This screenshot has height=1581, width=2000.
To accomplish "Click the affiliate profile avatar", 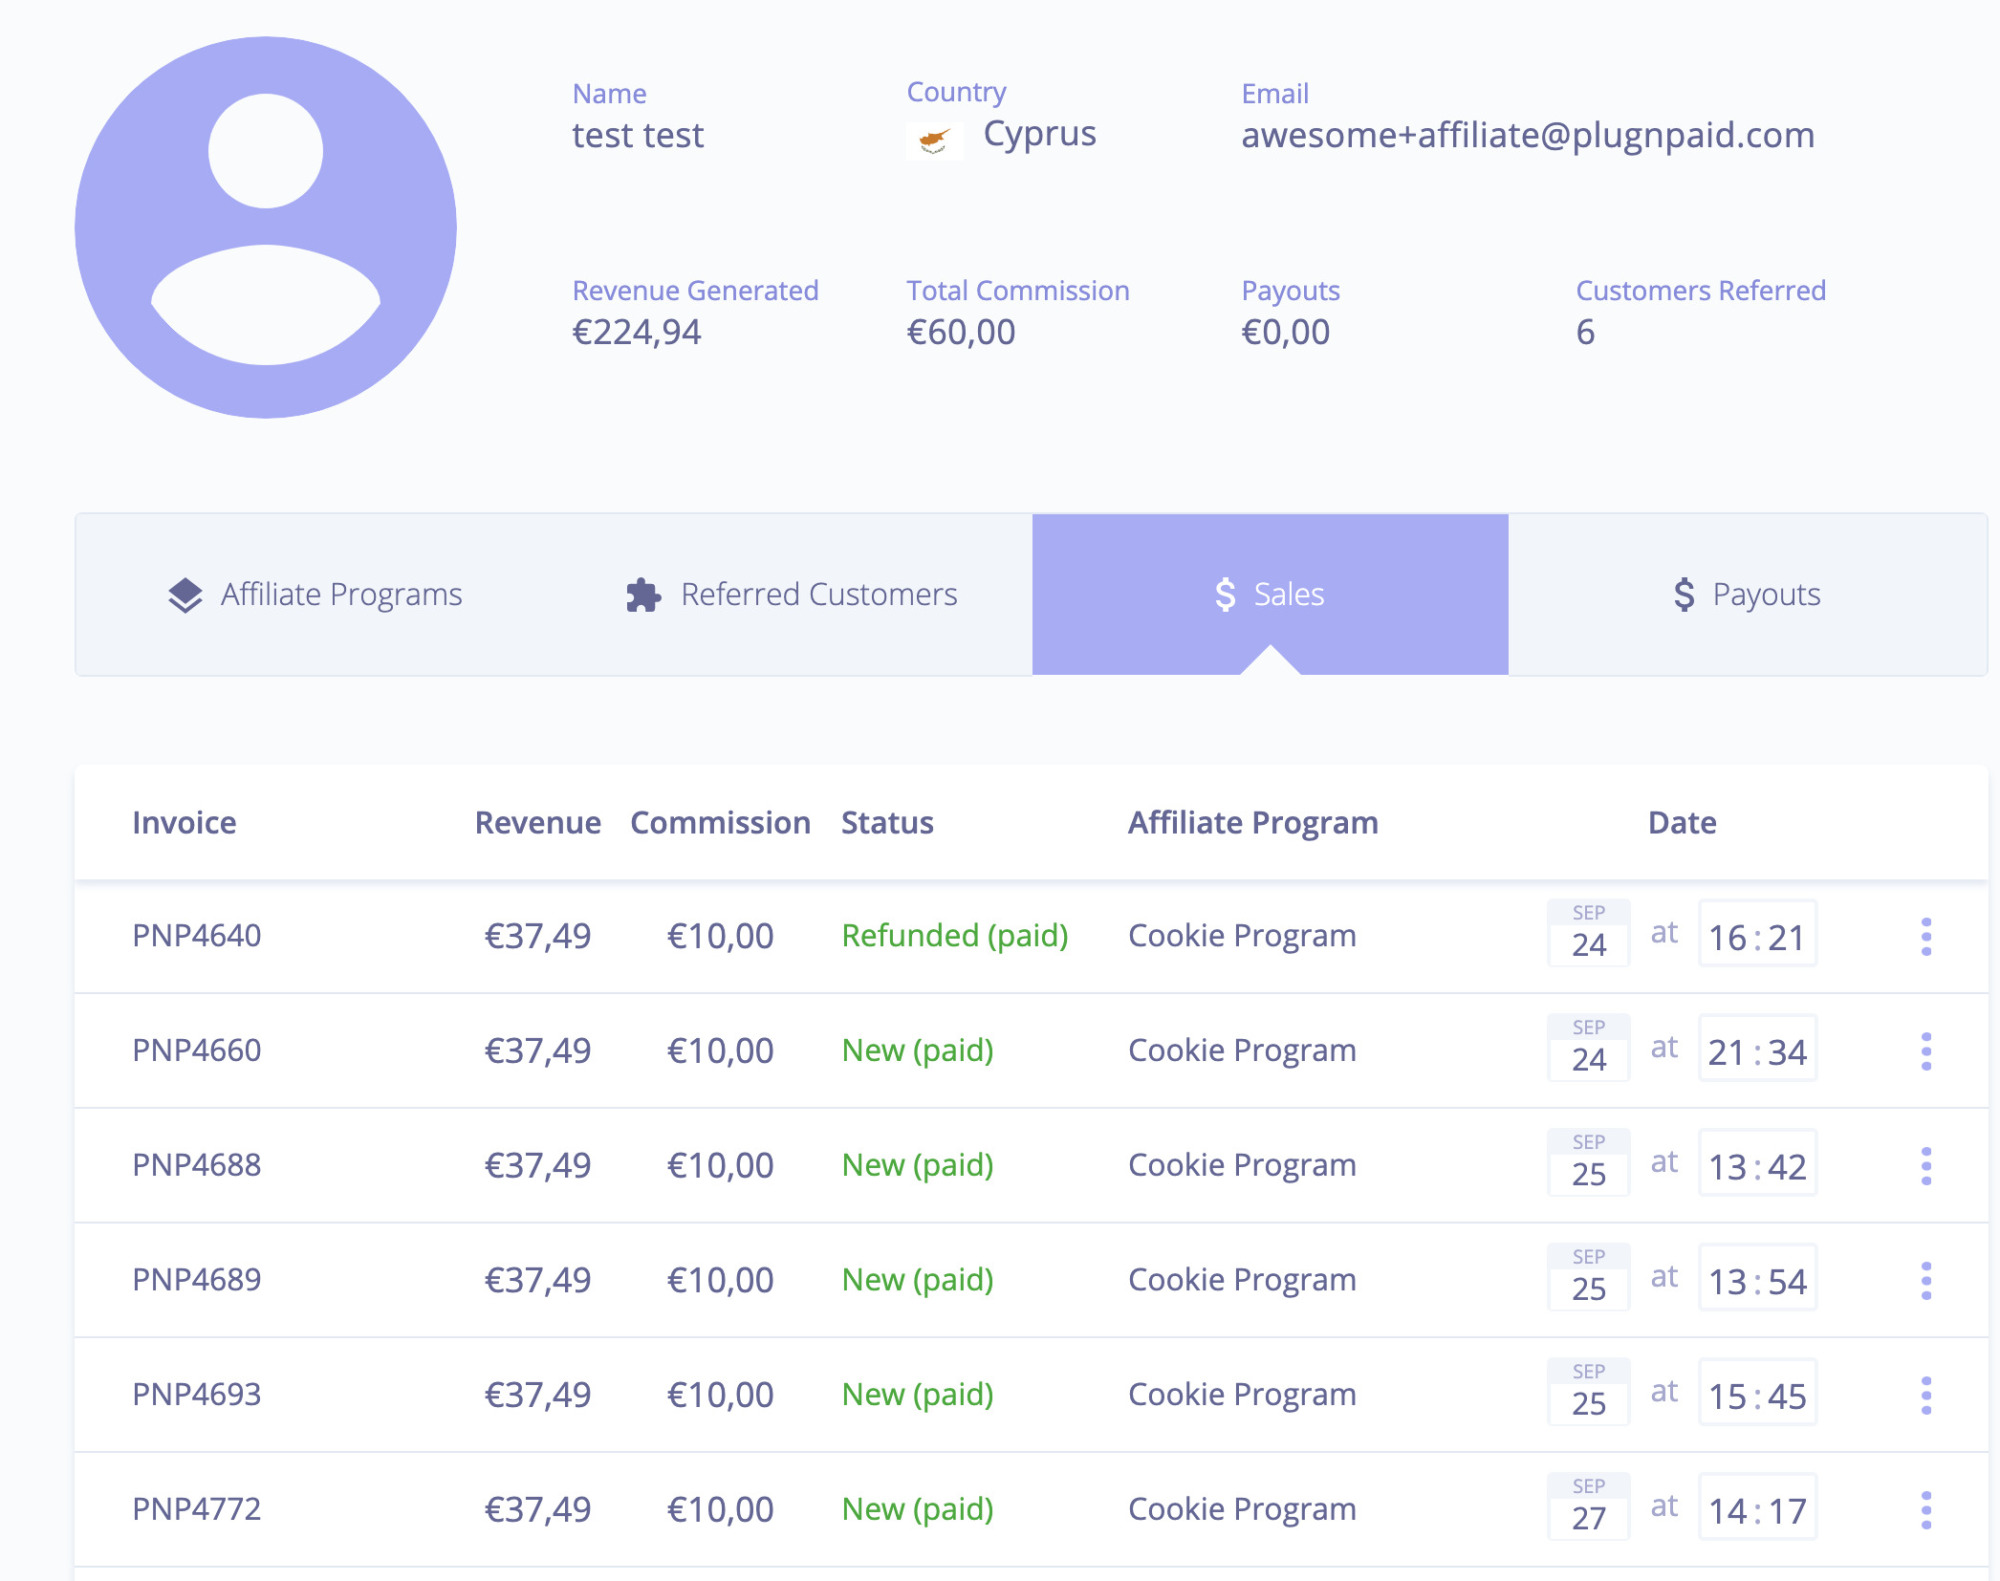I will [x=266, y=228].
